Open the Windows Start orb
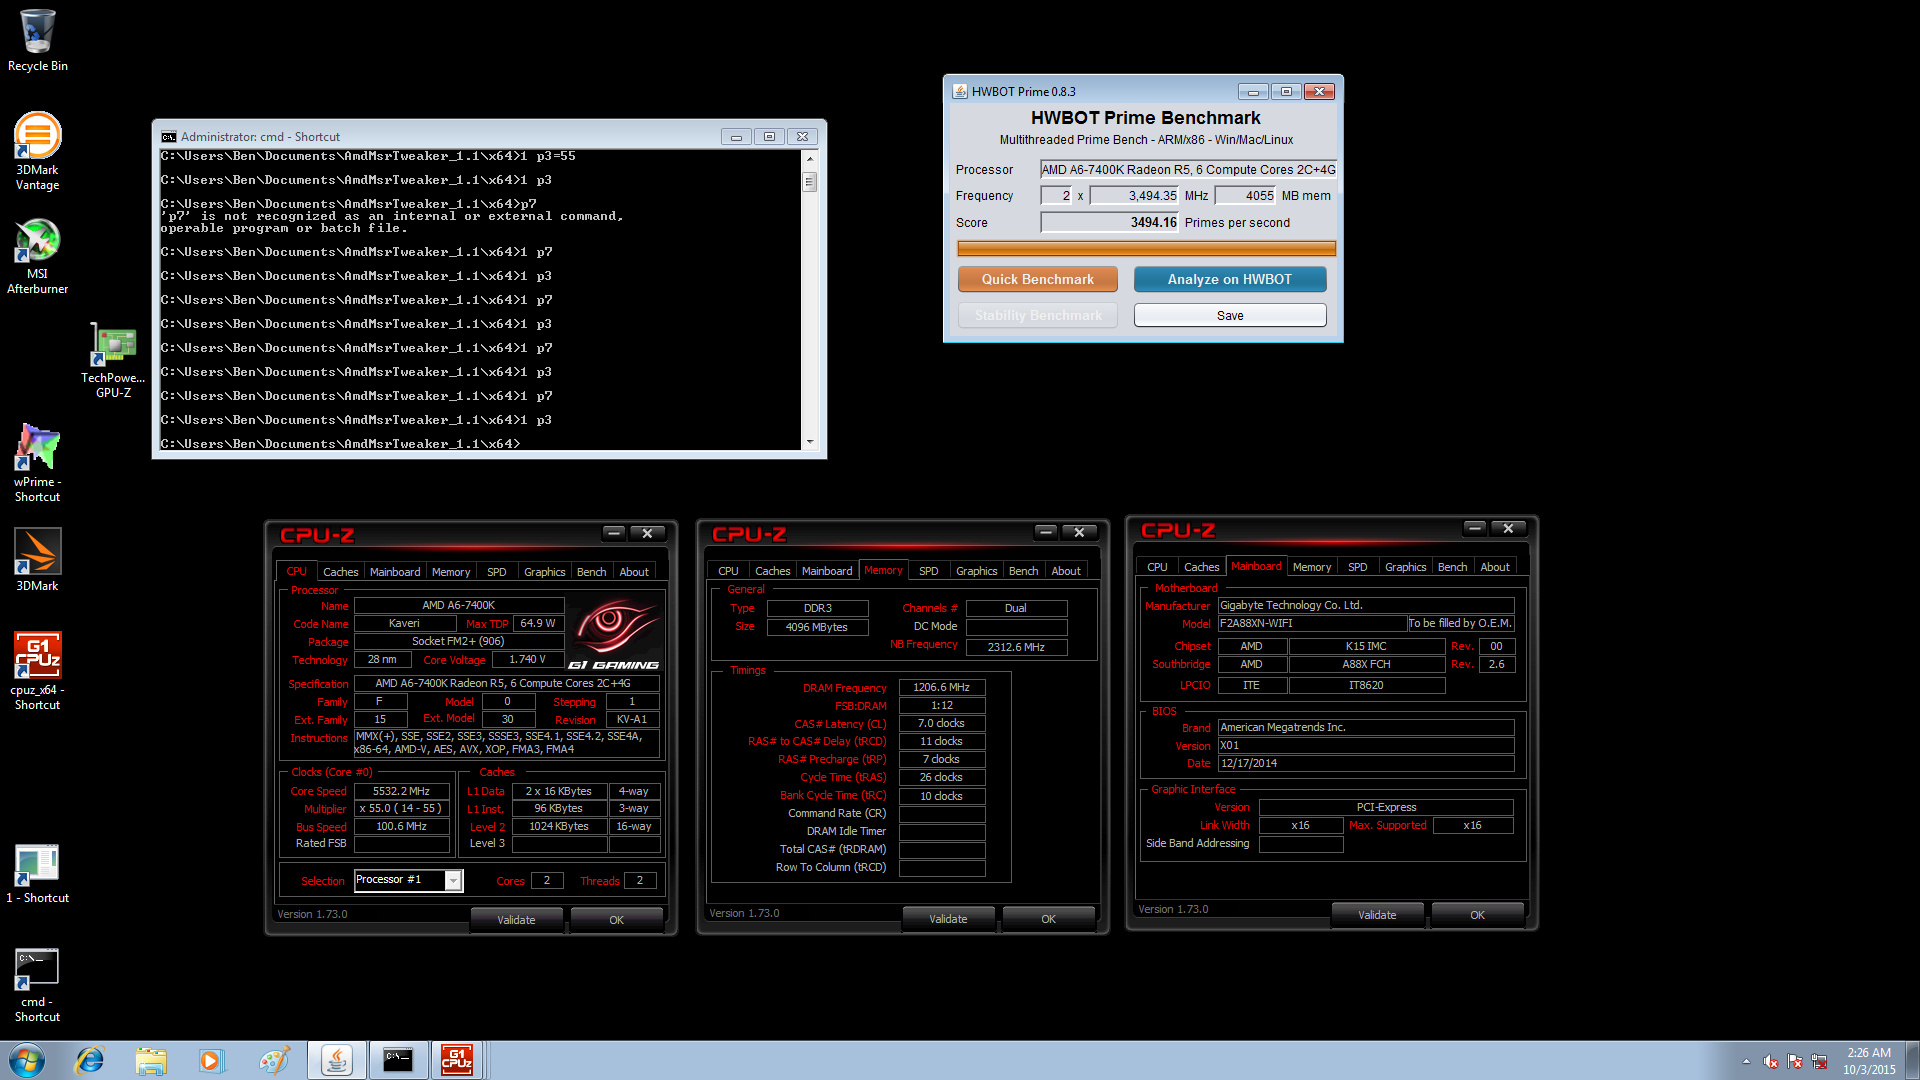This screenshot has width=1920, height=1080. coord(27,1060)
